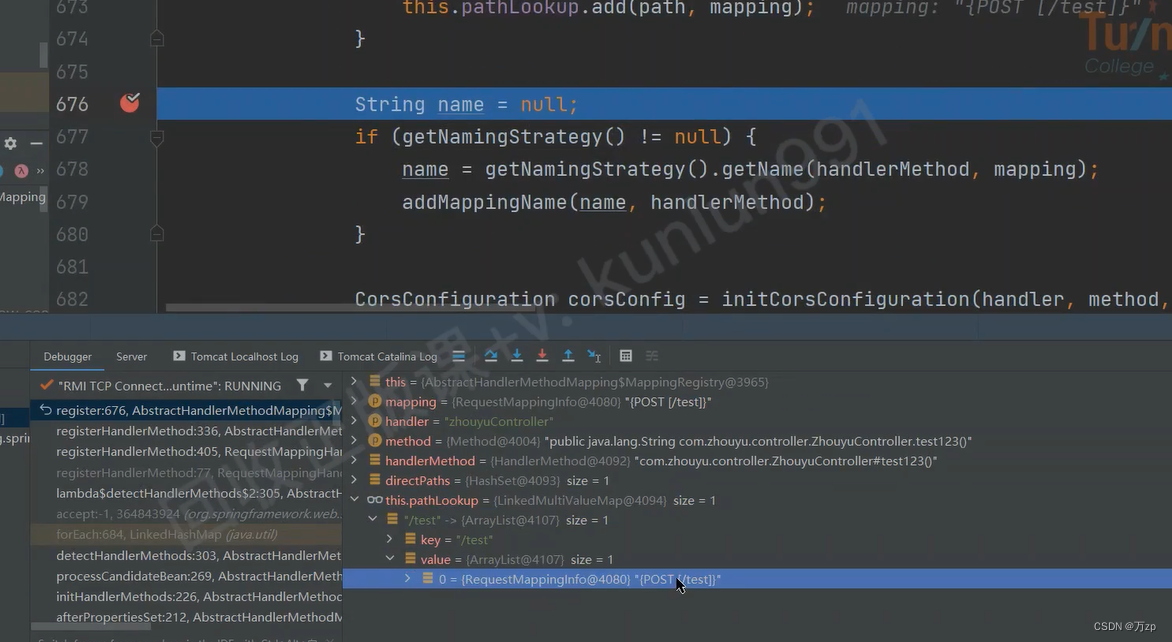This screenshot has height=642, width=1172.
Task: Expand the handlerMethod variable node
Action: click(354, 460)
